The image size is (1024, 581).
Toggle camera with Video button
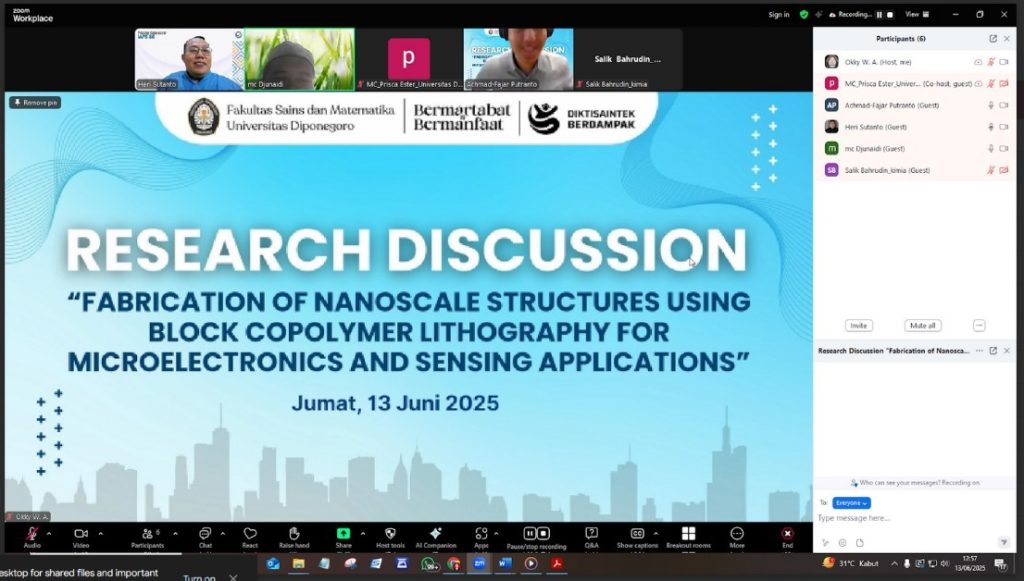click(81, 535)
